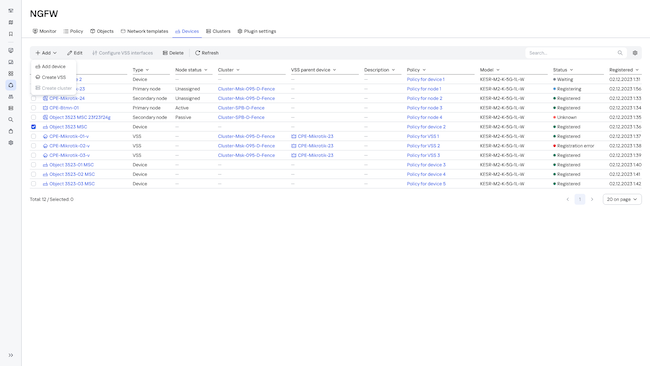
Task: Click VSS icon of CPE-Mikrotik-01-v
Action: point(45,136)
